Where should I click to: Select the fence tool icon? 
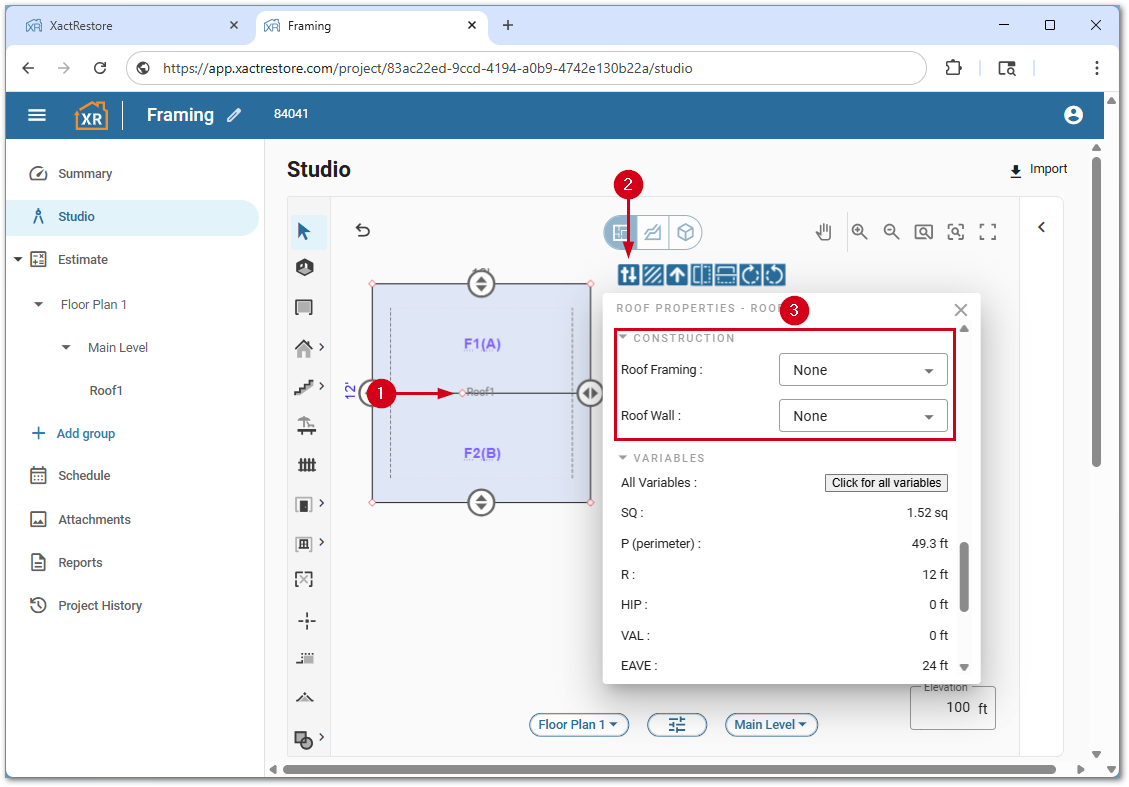[x=306, y=465]
